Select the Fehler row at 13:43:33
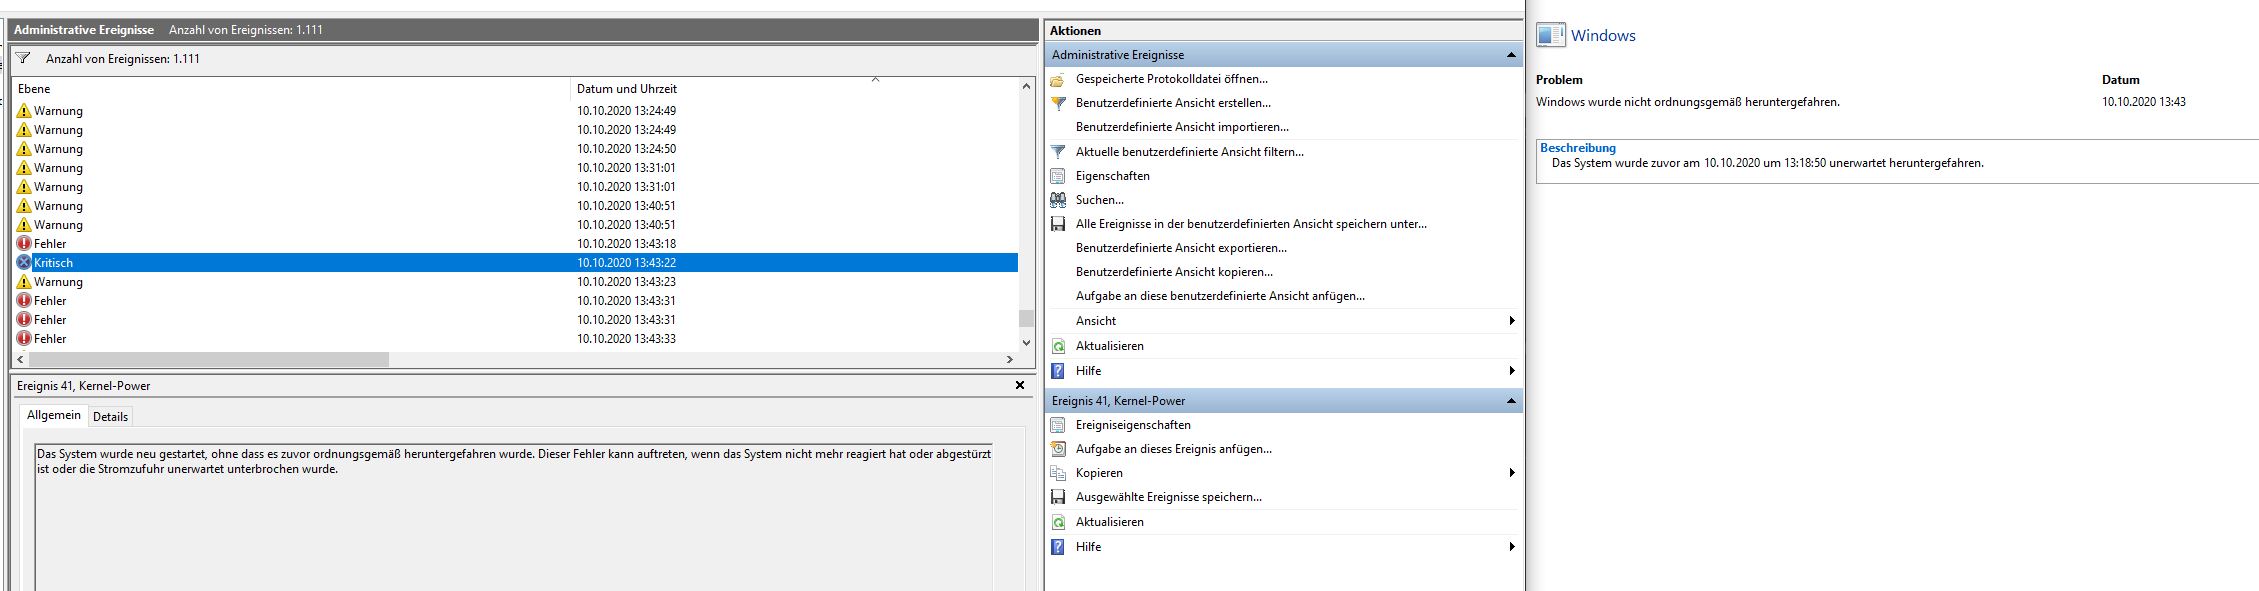 [515, 338]
